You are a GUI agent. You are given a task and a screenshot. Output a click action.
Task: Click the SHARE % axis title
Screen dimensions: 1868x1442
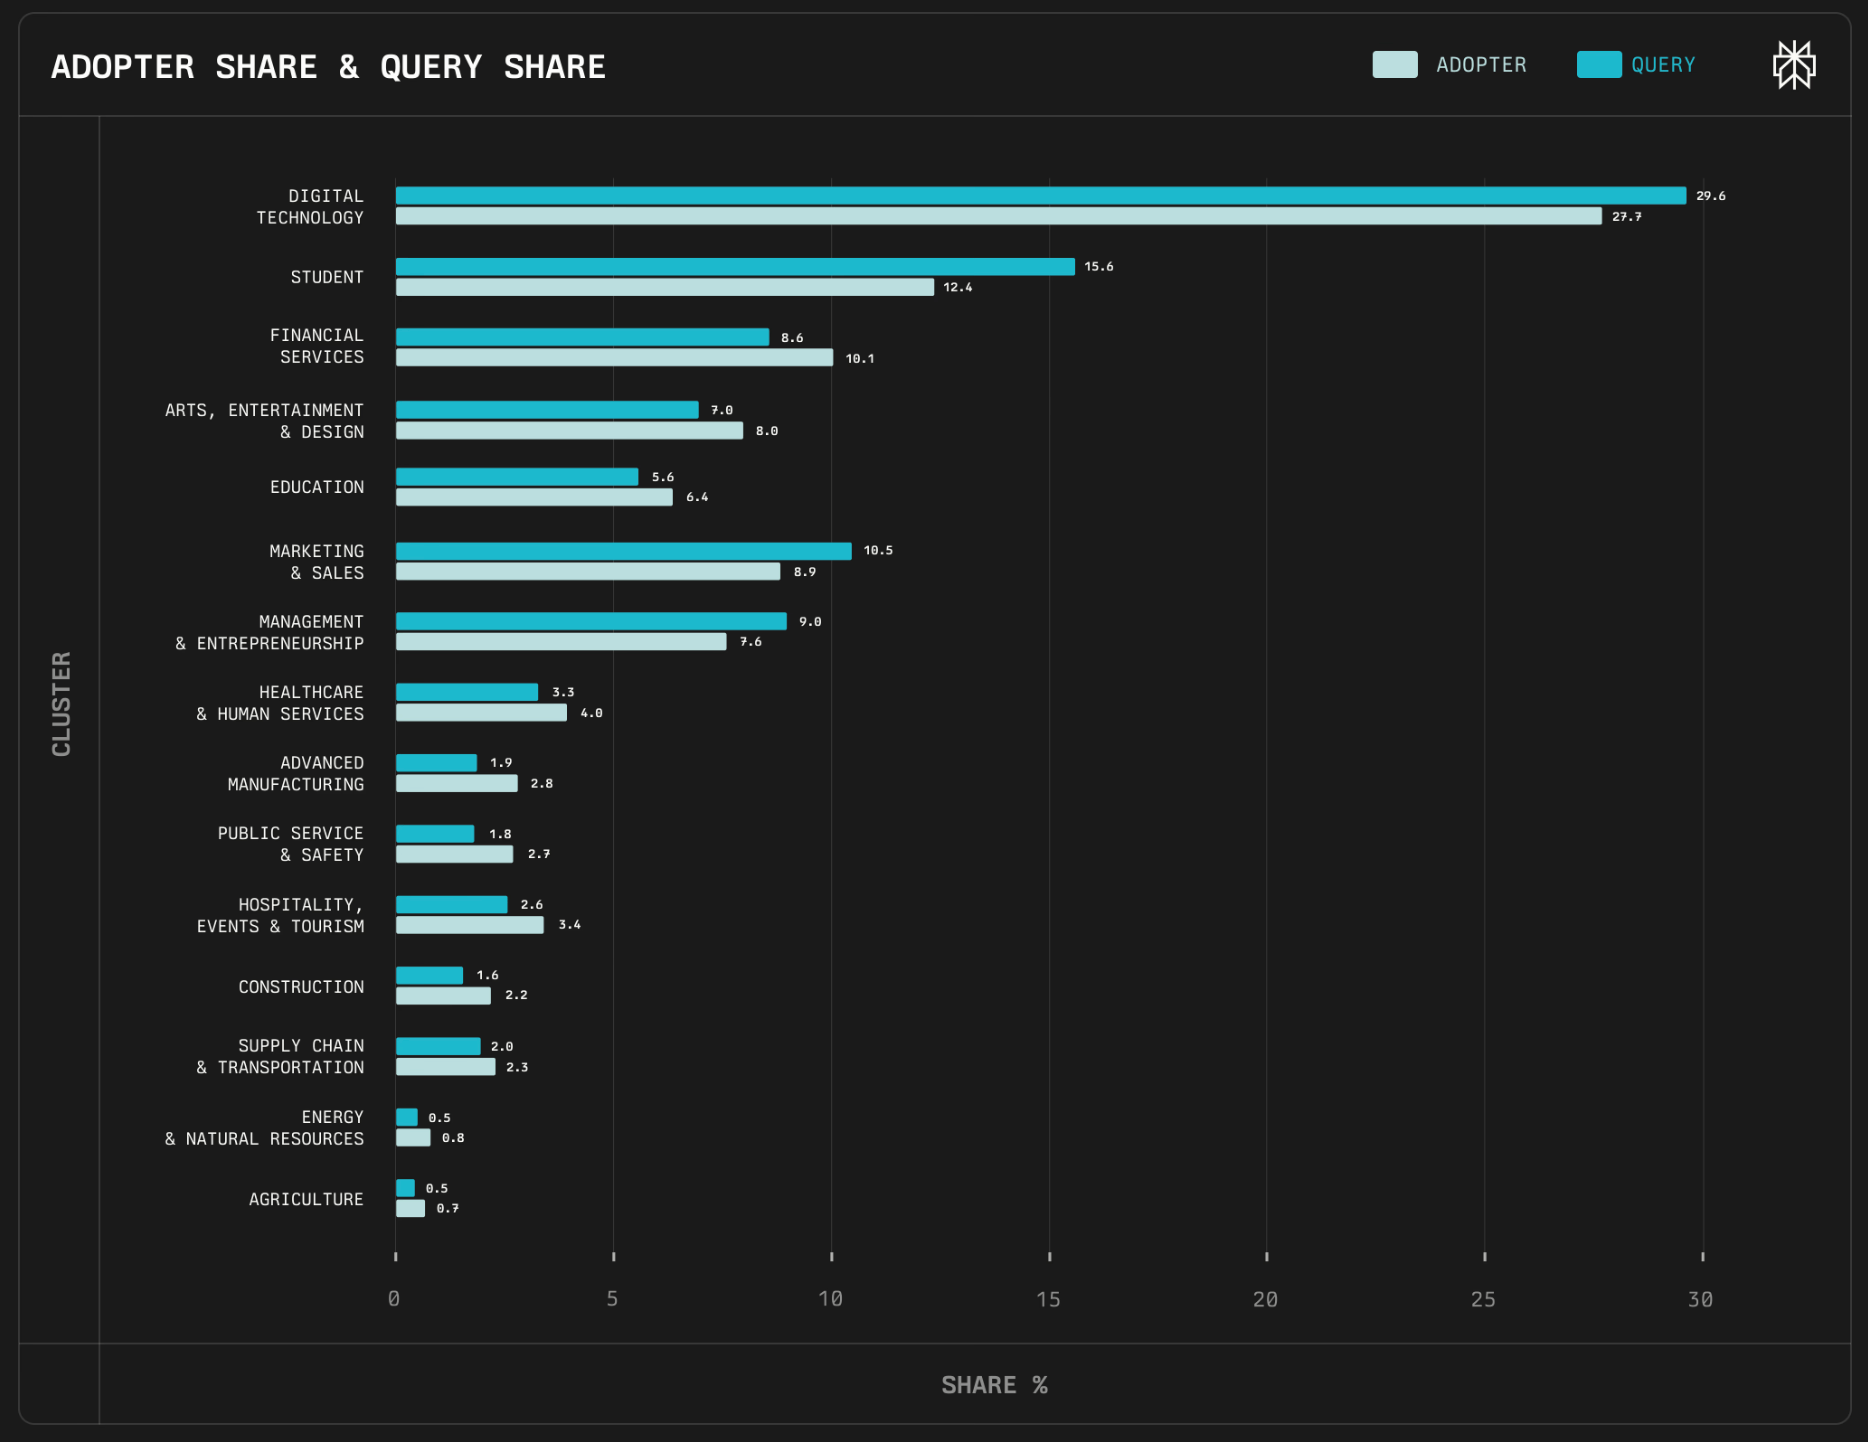994,1385
